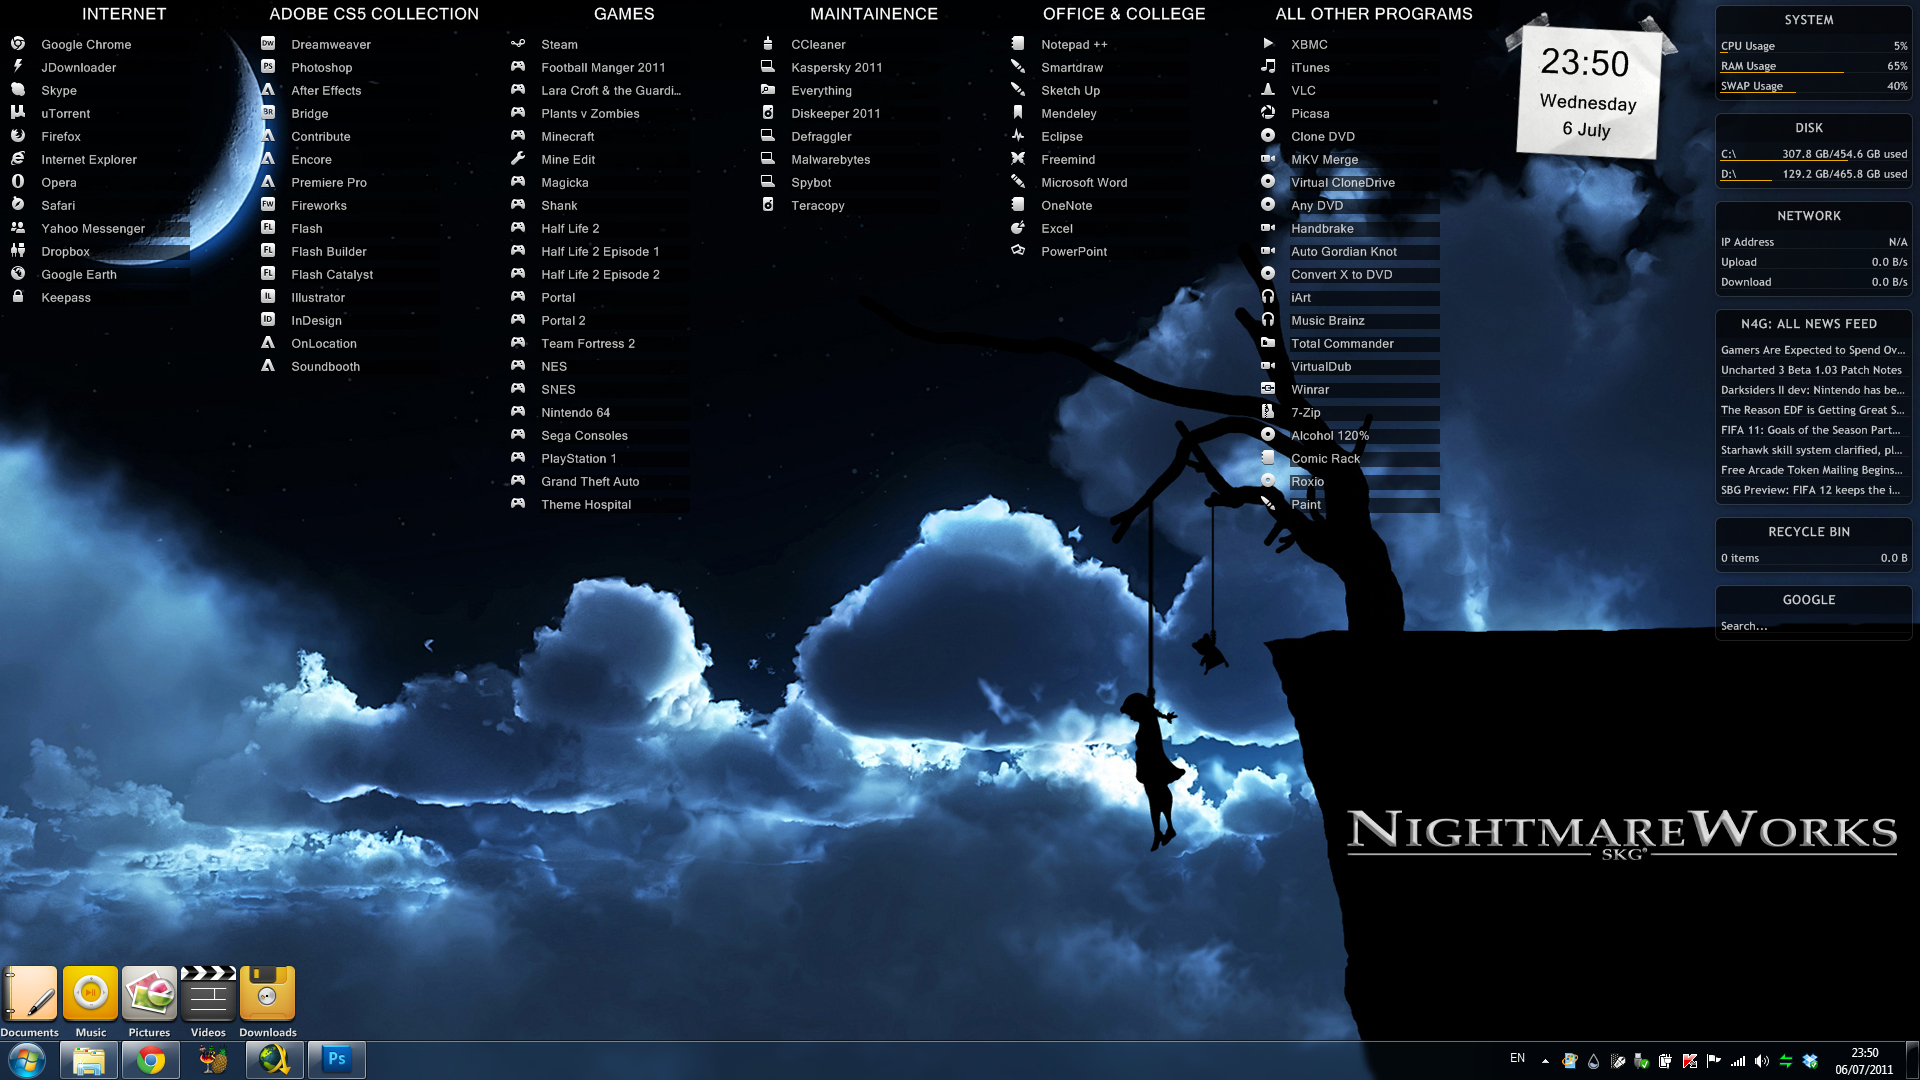The width and height of the screenshot is (1920, 1080).
Task: Launch Kaspersky 2011
Action: click(836, 67)
